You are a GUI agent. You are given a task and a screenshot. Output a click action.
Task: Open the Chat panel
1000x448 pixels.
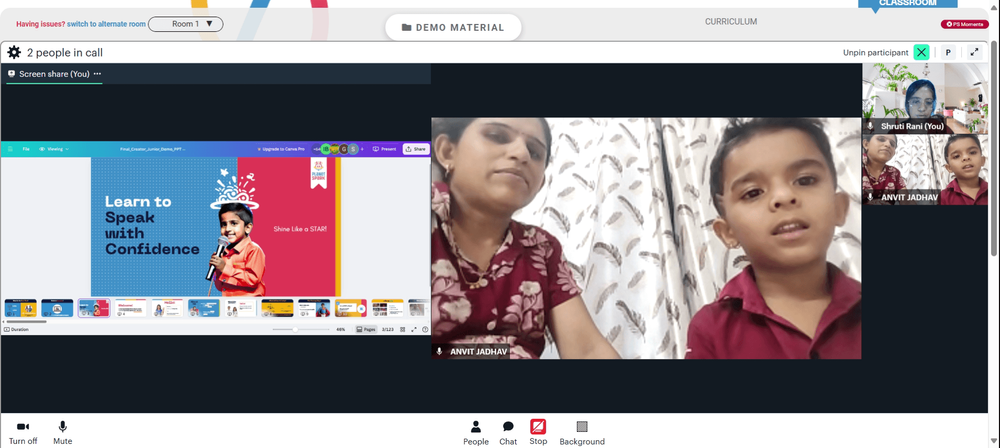(x=508, y=432)
